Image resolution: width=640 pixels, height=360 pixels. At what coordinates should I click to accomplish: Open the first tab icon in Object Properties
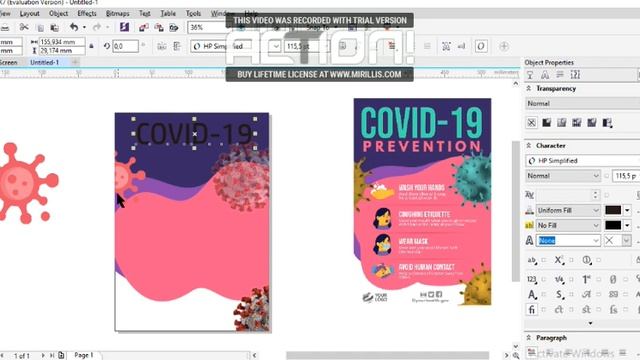[x=530, y=75]
